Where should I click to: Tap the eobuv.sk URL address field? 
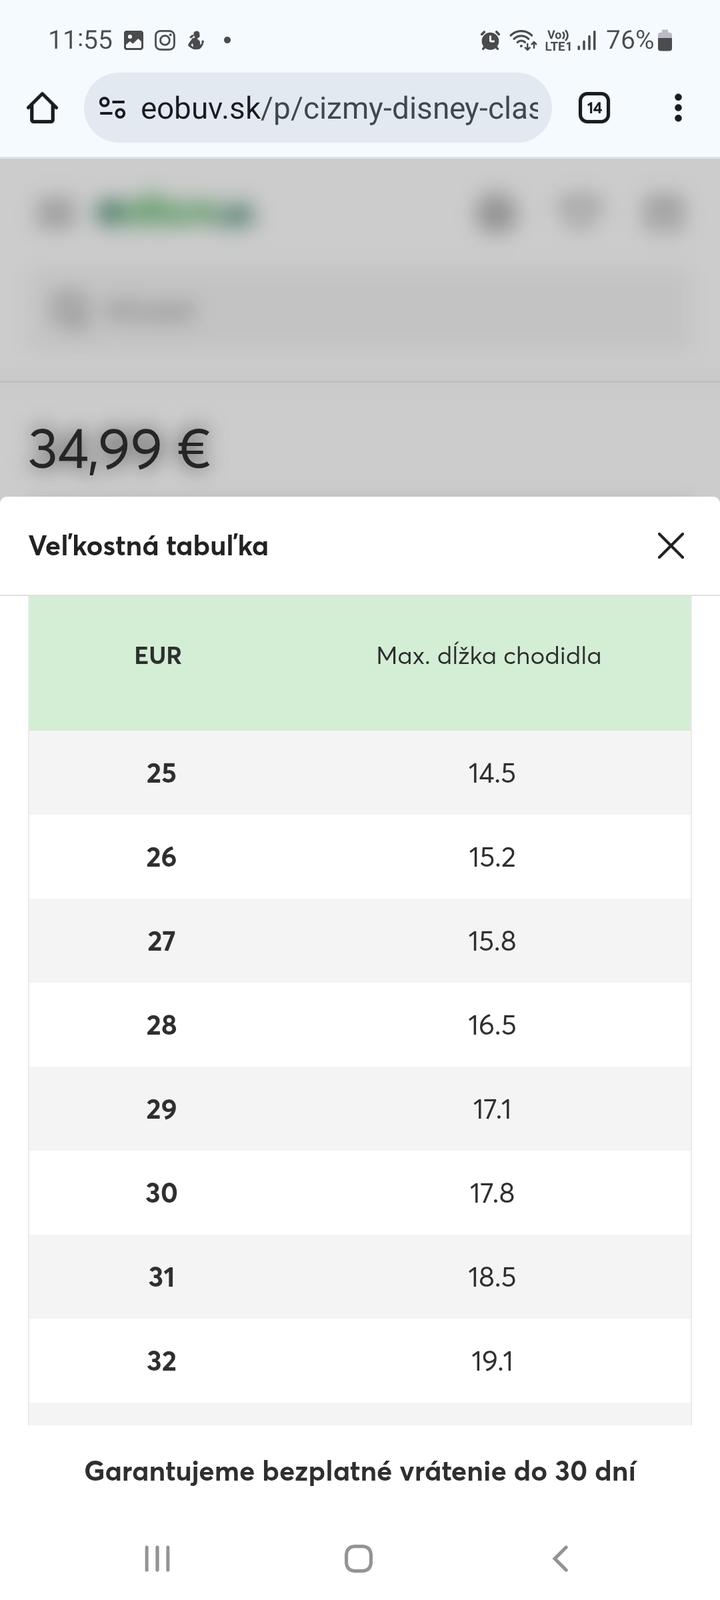[x=340, y=108]
